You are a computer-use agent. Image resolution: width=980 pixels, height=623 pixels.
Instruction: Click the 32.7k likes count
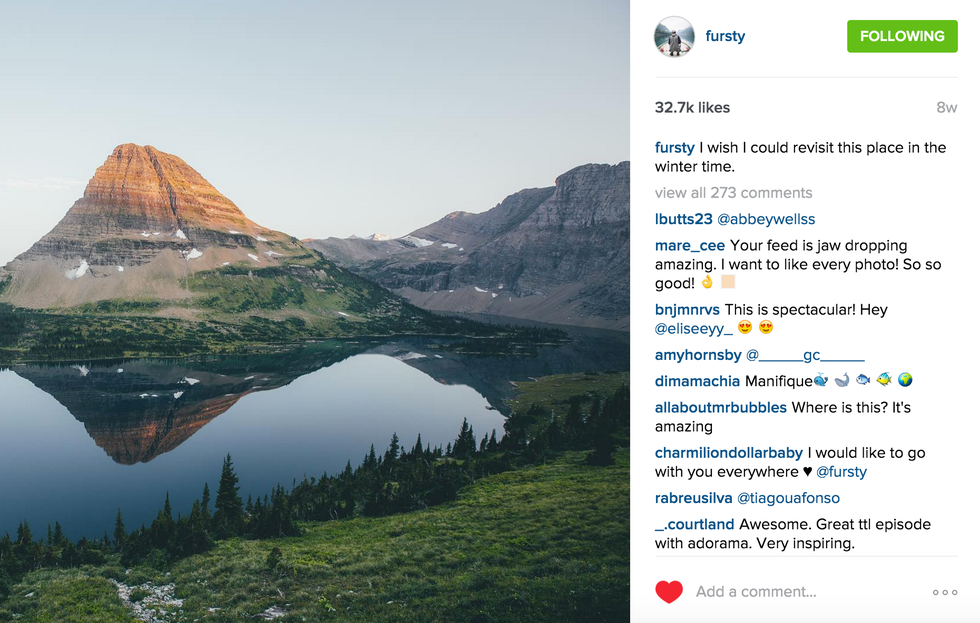pyautogui.click(x=692, y=107)
